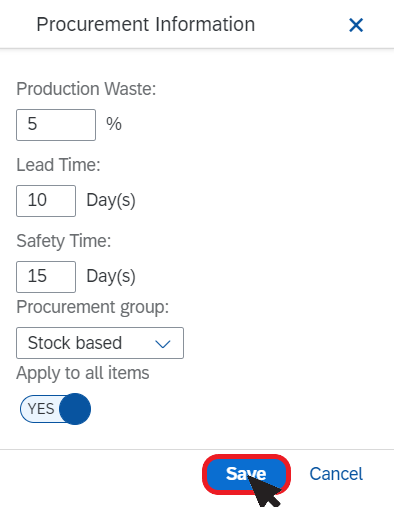394x507 pixels.
Task: Click the Lead Time label
Action: [x=58, y=165]
